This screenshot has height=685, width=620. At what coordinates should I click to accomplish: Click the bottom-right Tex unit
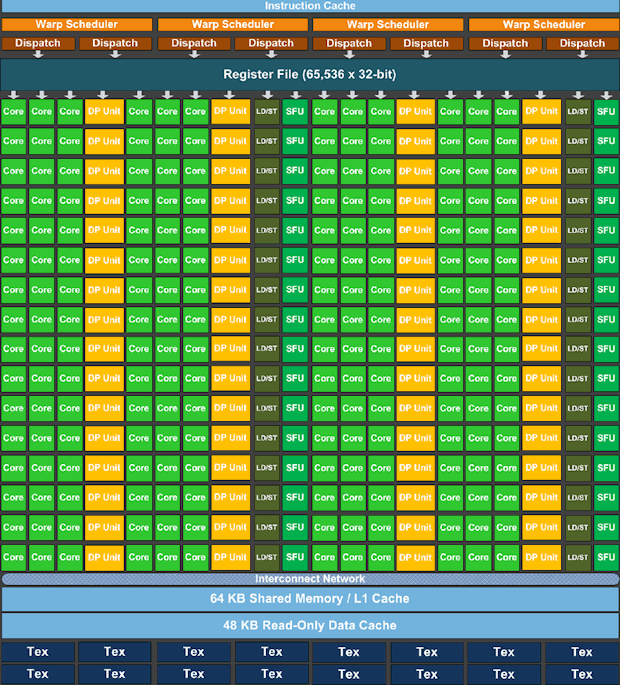tap(582, 674)
